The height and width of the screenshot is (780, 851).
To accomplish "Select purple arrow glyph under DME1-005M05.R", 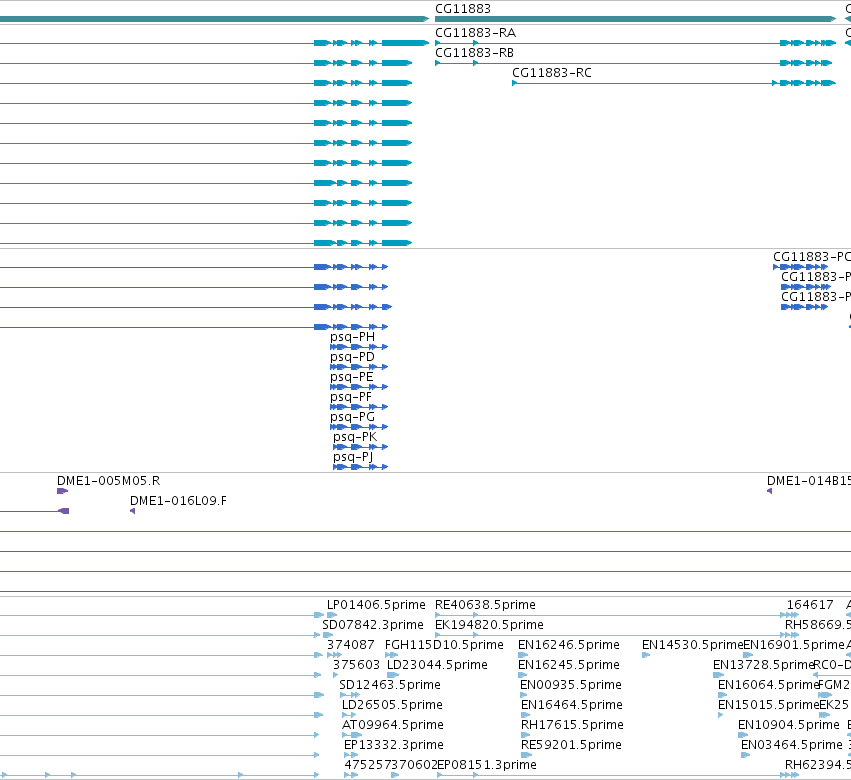I will 62,491.
